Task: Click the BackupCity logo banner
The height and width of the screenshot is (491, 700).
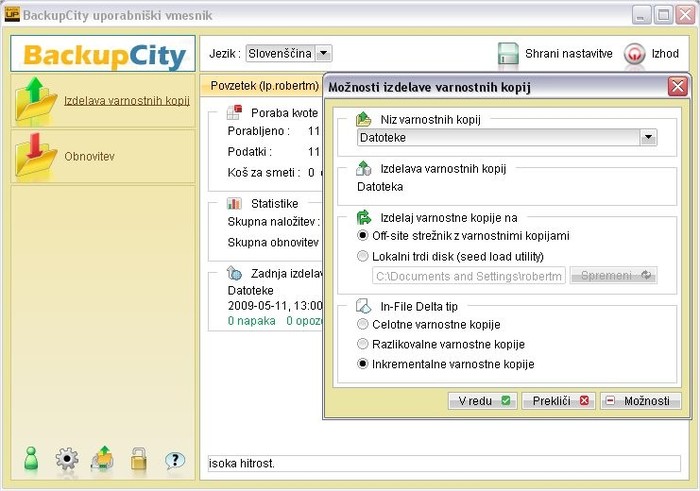Action: coord(103,54)
